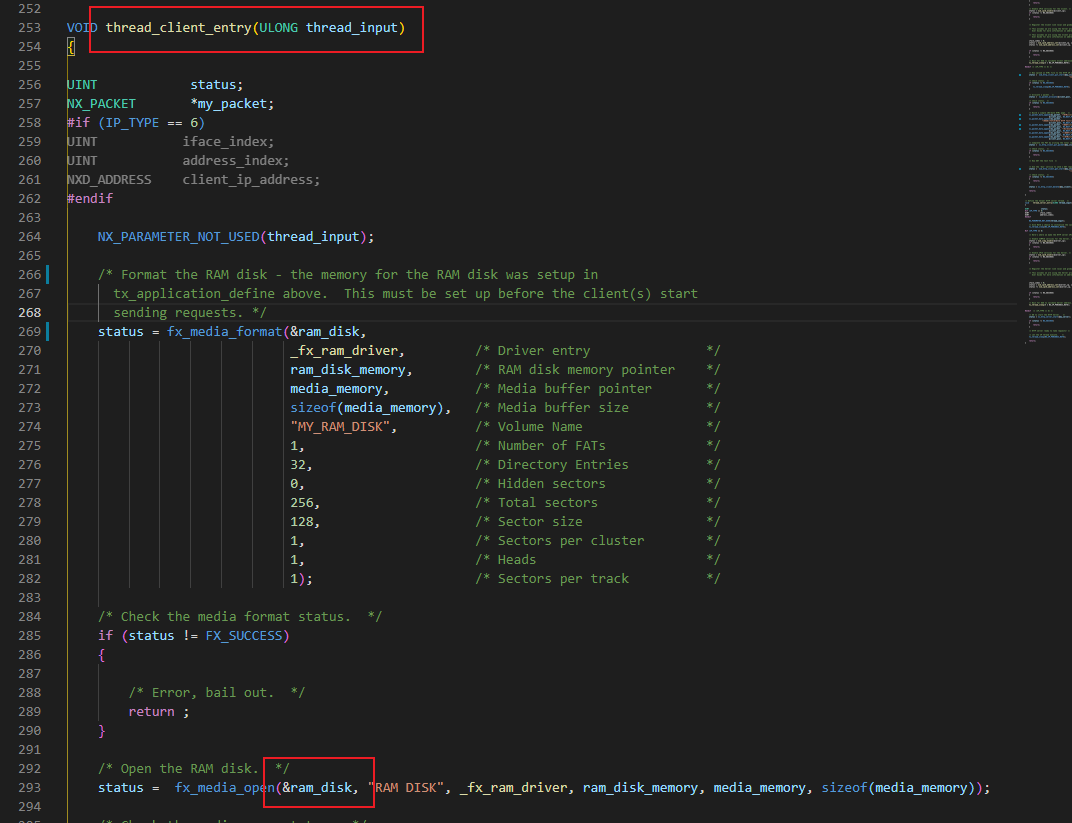This screenshot has height=823, width=1072.
Task: Click 'ram_disk_memory,' argument on line 271
Action: tap(351, 370)
